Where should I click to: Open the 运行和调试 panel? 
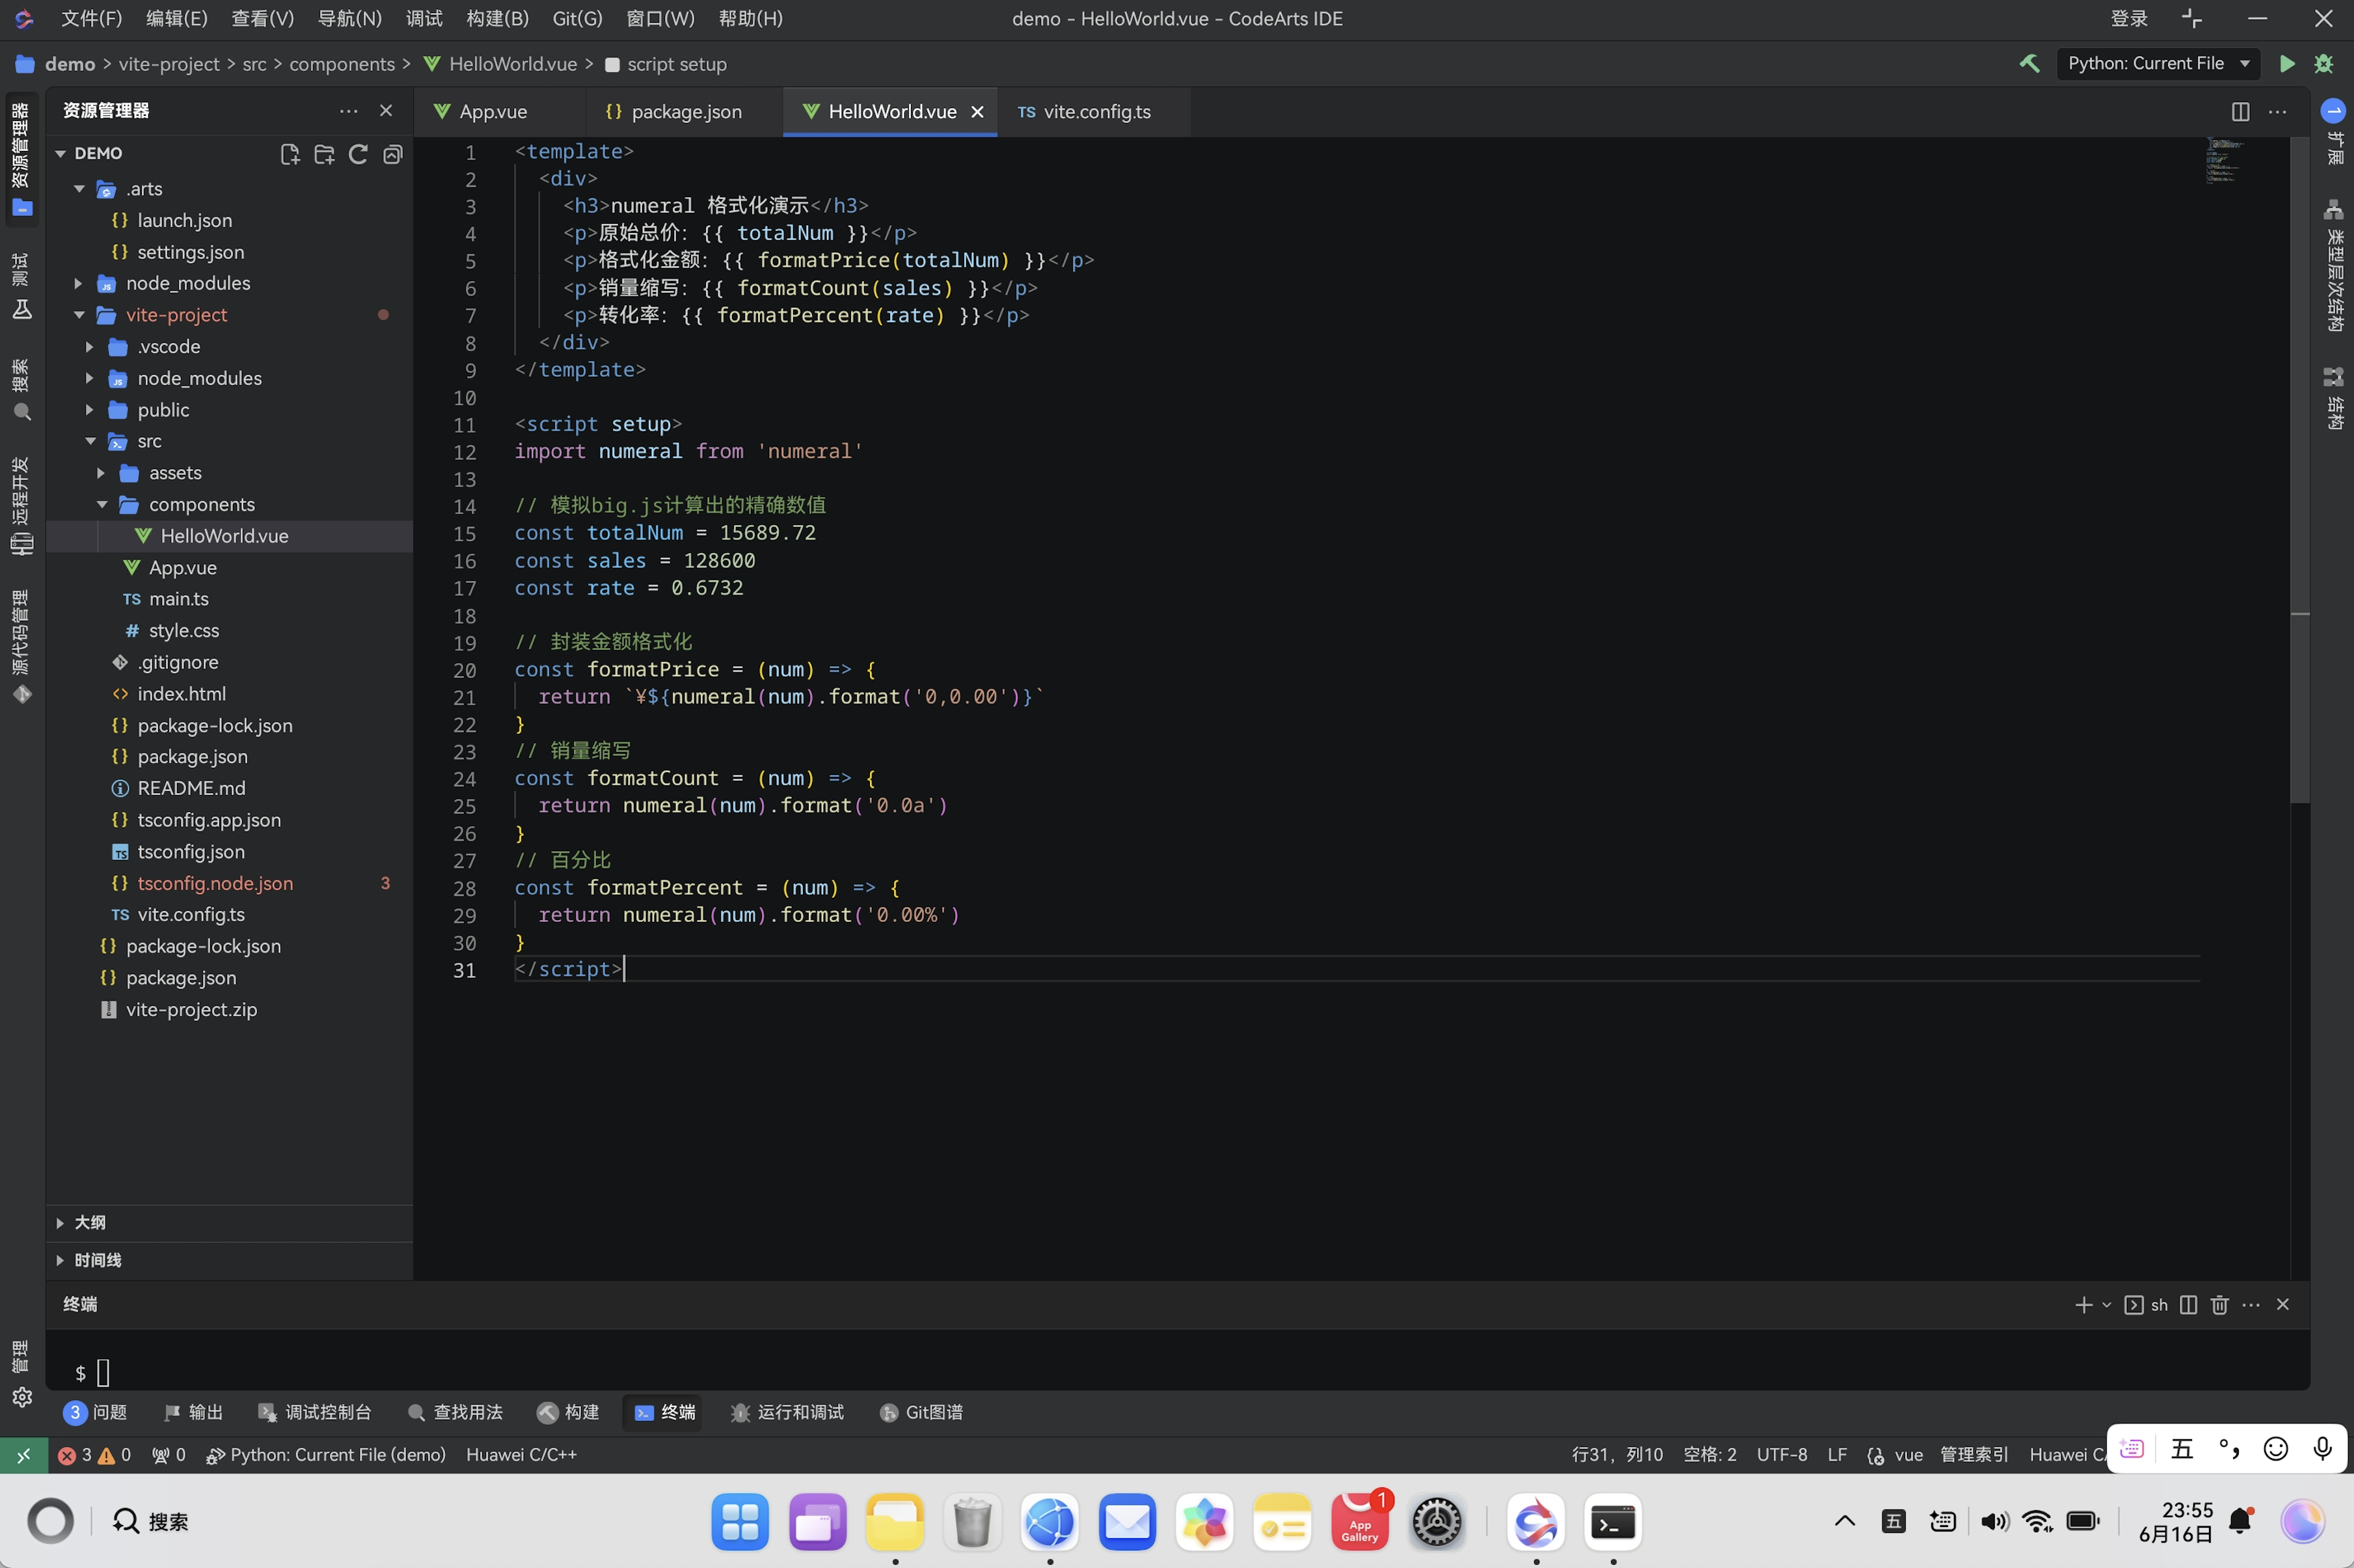787,1412
